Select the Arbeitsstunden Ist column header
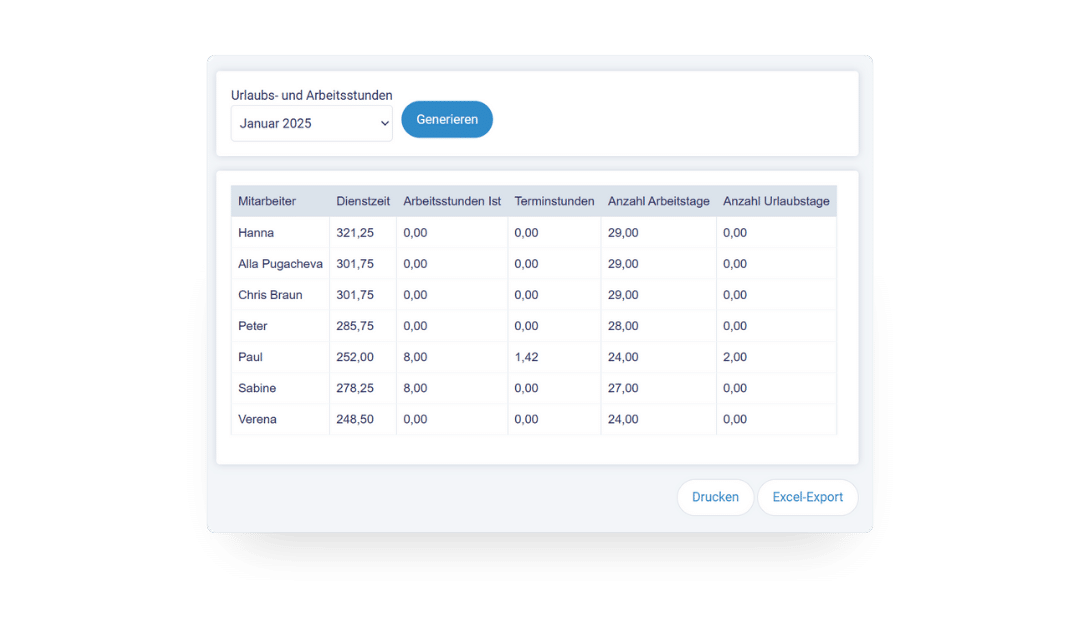Image resolution: width=1080 pixels, height=629 pixels. click(452, 201)
